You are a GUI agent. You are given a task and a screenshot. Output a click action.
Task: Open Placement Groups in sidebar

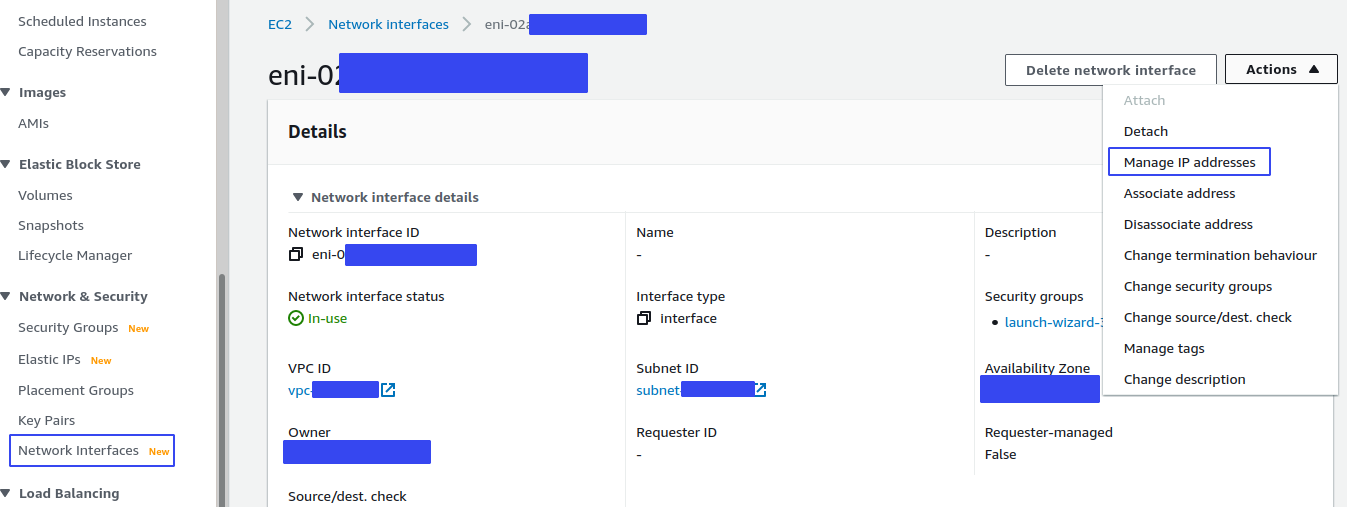tap(76, 391)
